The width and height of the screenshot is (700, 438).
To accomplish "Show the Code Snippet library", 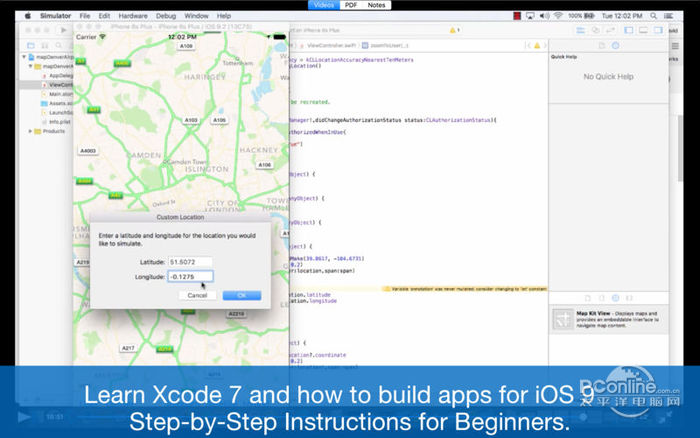I will (x=601, y=298).
